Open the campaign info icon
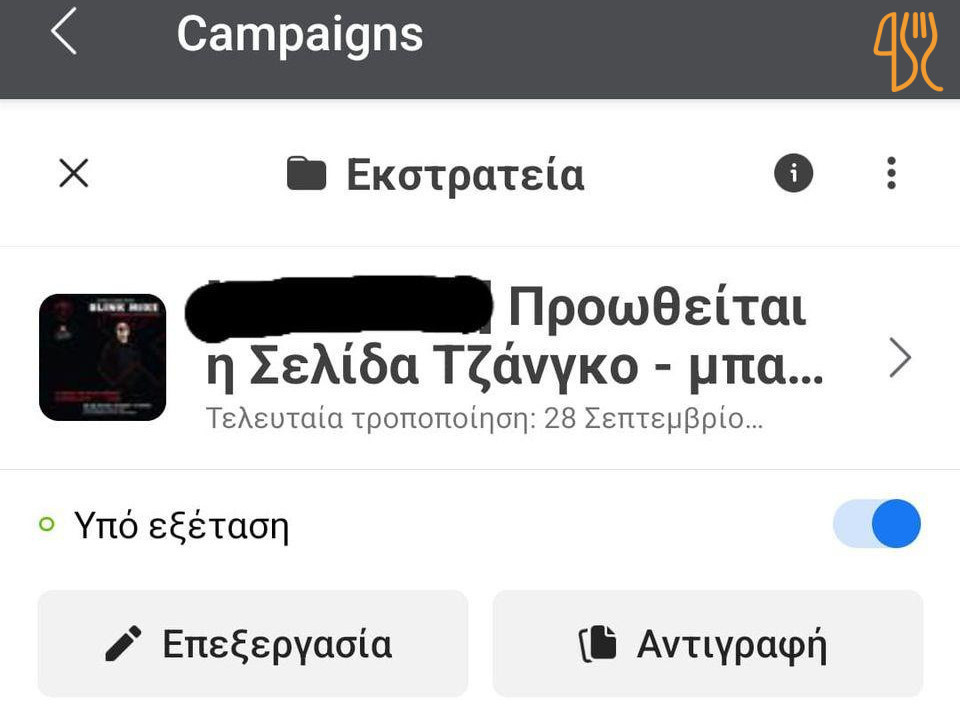The image size is (960, 720). point(793,173)
